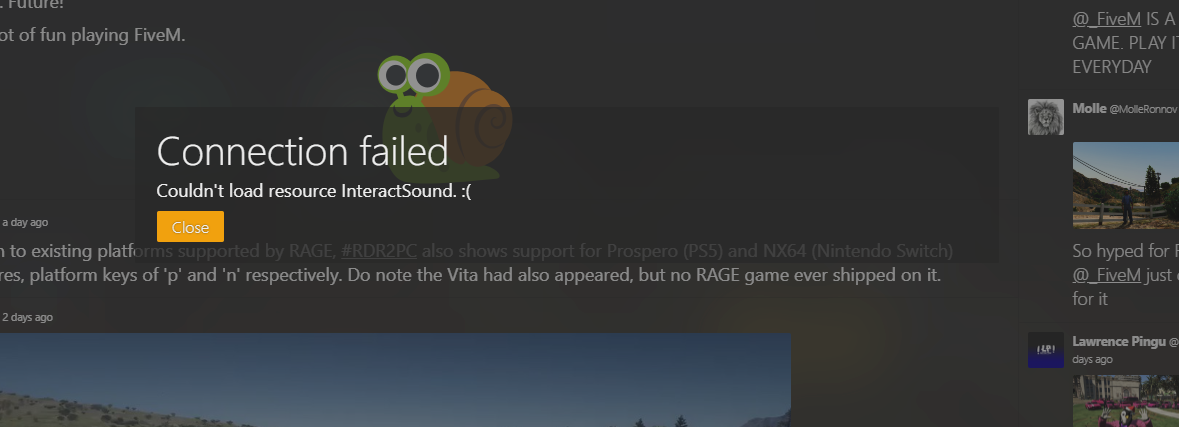View the image in Lawrence Pingu's tweet
The width and height of the screenshot is (1179, 427).
[1126, 401]
